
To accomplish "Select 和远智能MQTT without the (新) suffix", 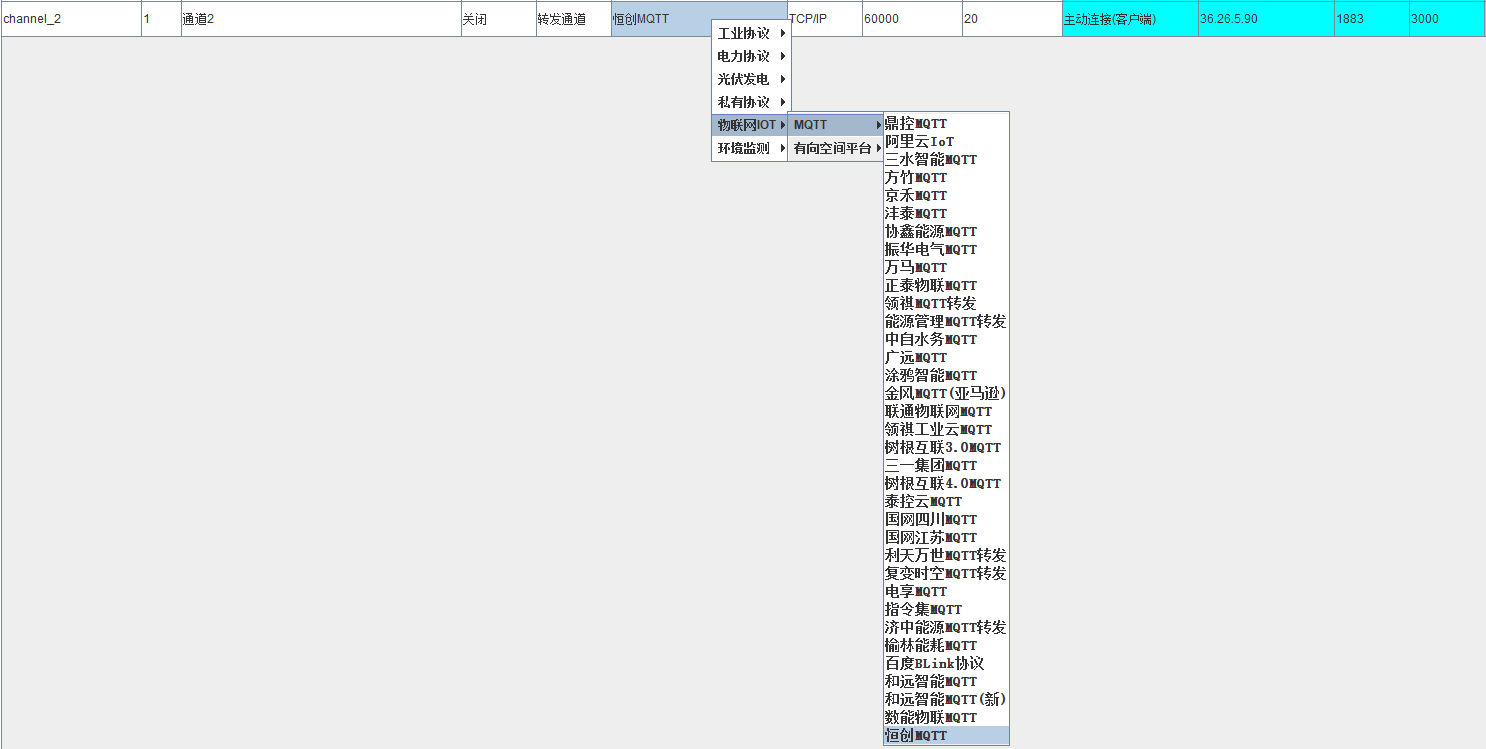I will [946, 681].
